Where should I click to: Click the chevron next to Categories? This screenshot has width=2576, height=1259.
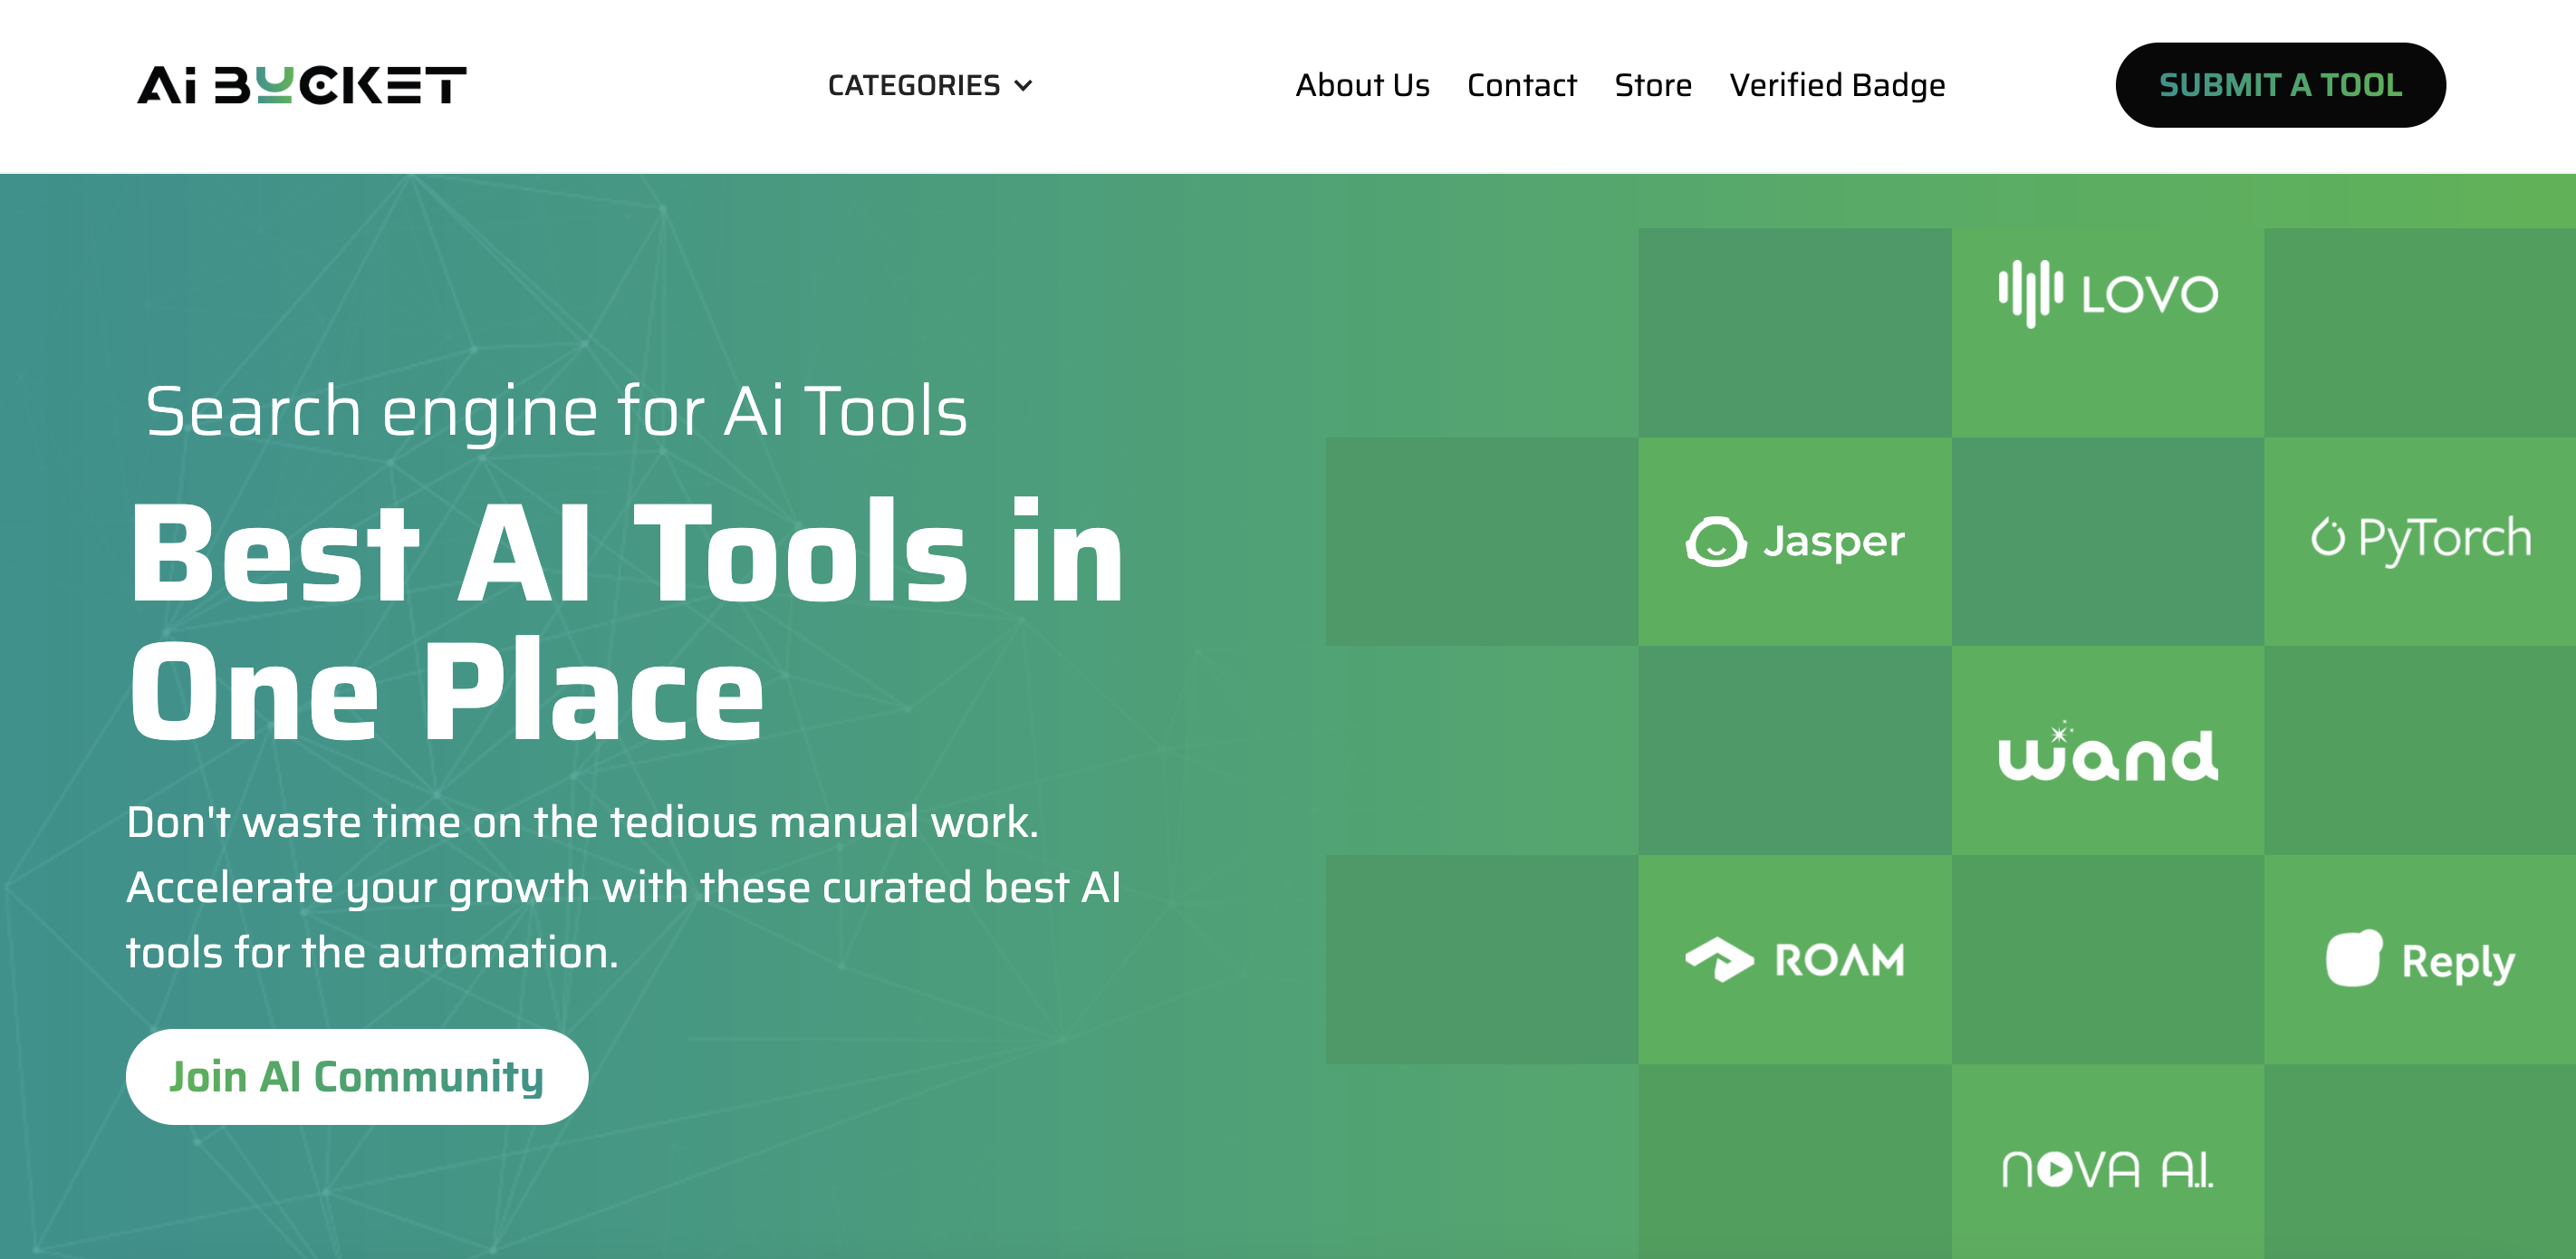pos(1023,86)
